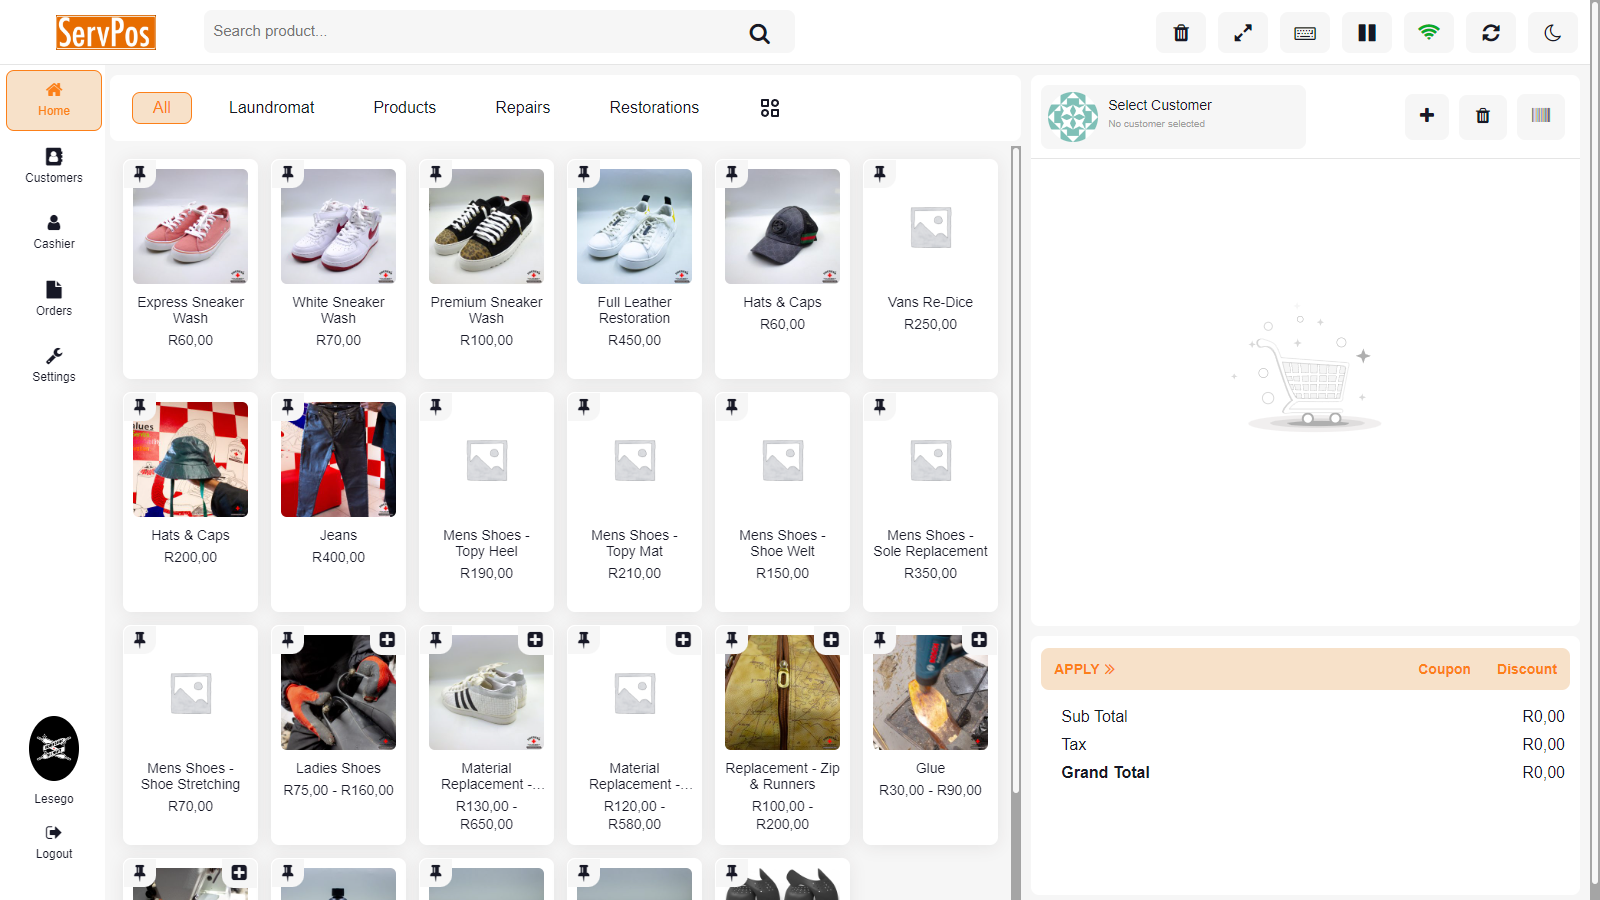This screenshot has width=1600, height=900.
Task: Enter fullscreen with the expand arrows icon
Action: tap(1243, 33)
